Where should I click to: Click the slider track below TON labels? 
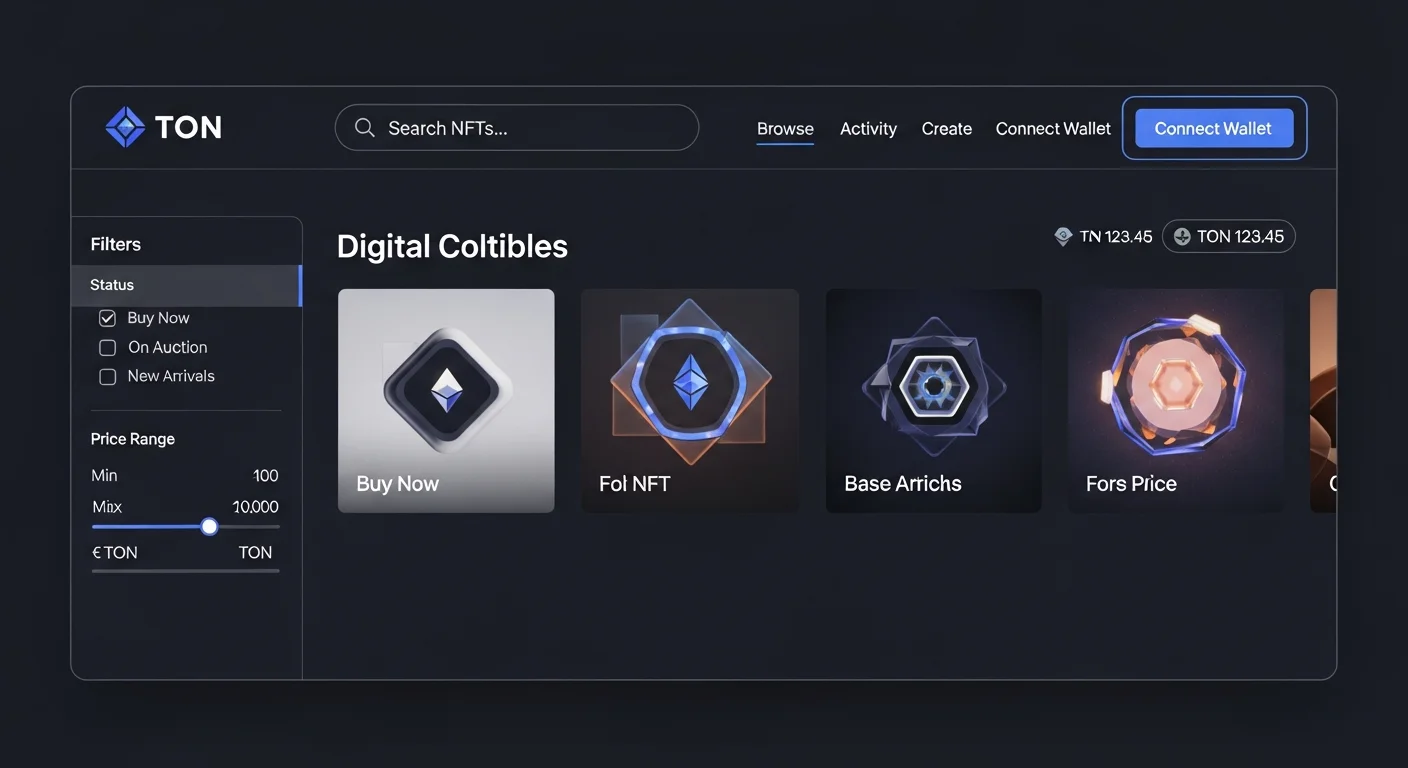(185, 571)
